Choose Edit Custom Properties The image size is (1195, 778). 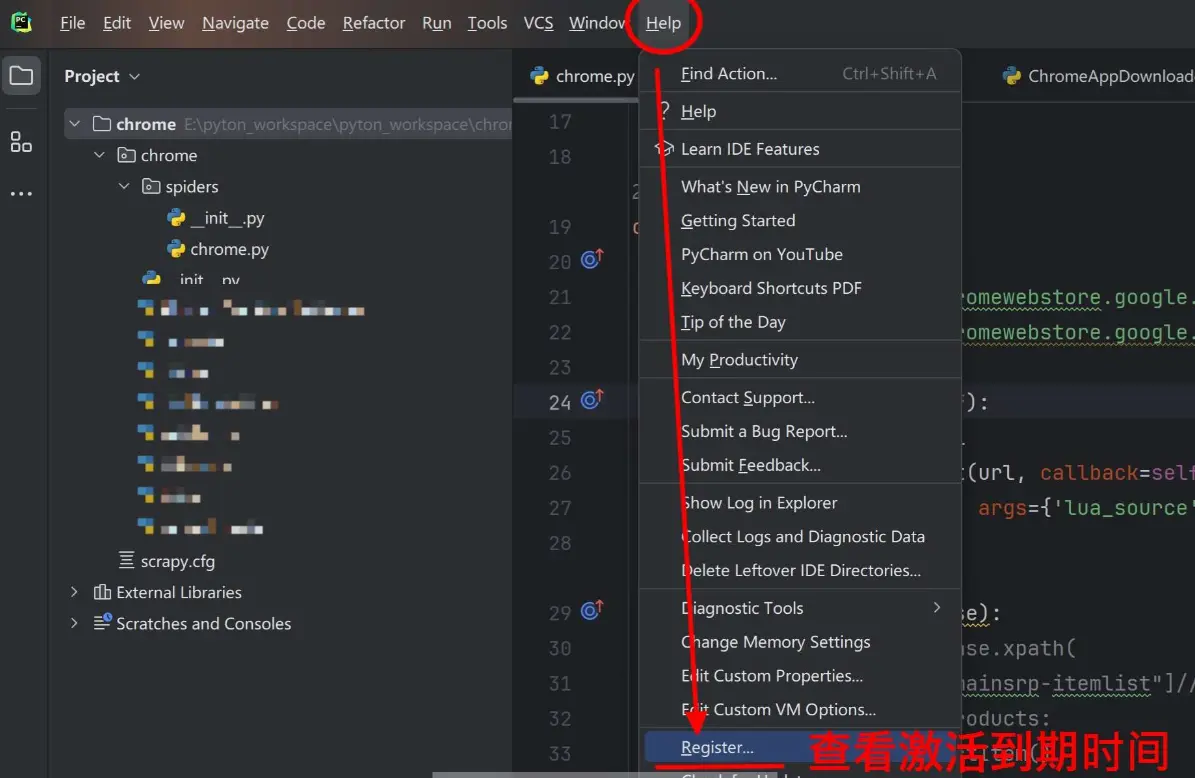[x=800, y=676]
